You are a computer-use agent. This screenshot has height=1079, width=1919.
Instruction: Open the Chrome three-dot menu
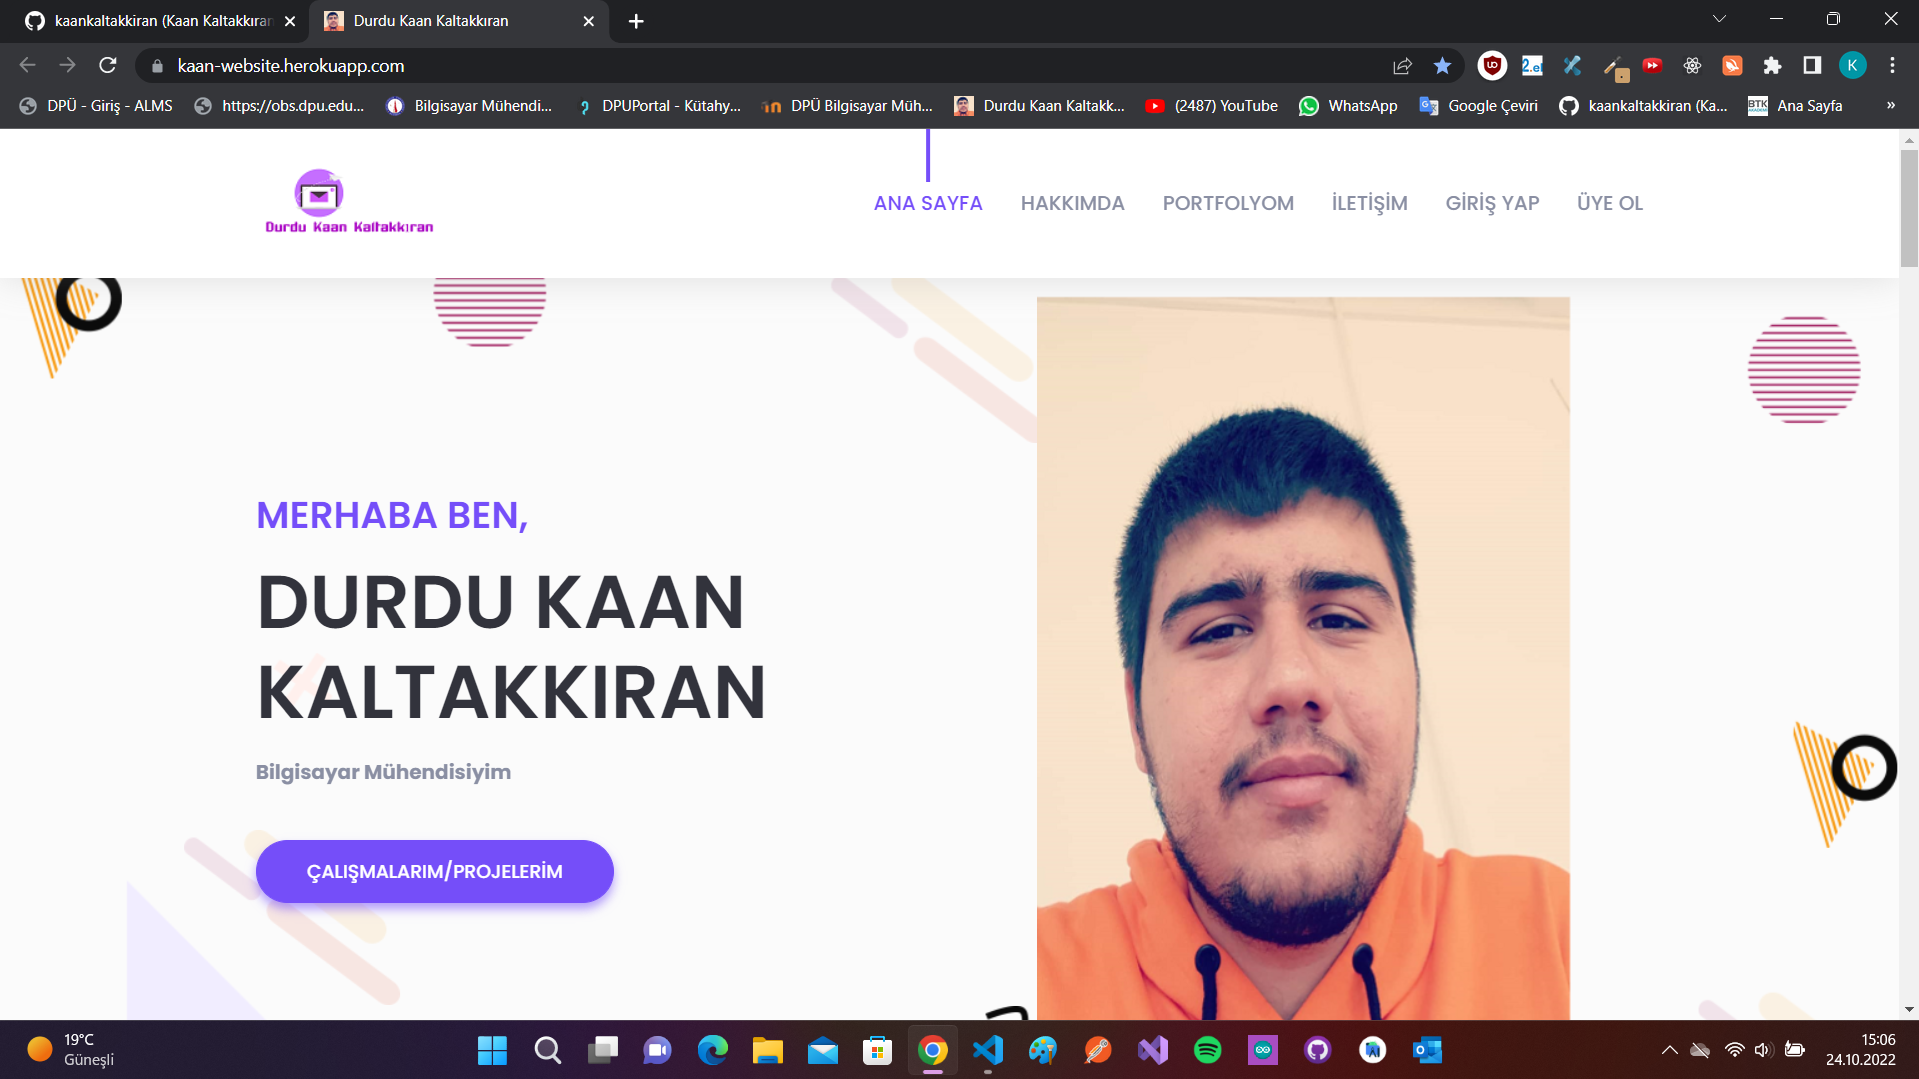click(1891, 65)
